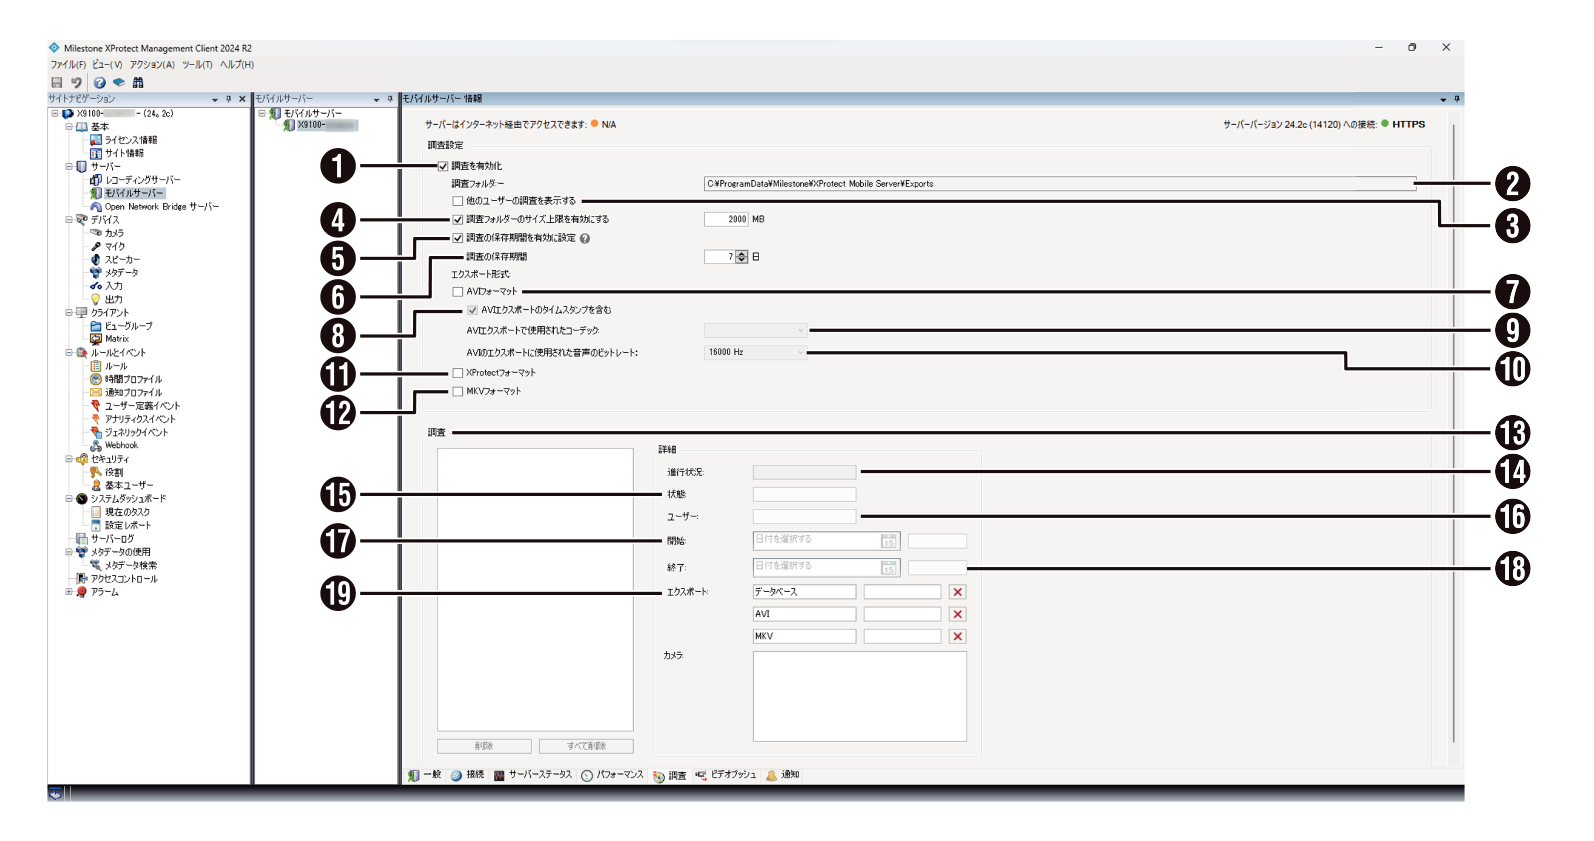This screenshot has height=841, width=1594.
Task: Switch to the パフォーマンス tab
Action: [613, 775]
